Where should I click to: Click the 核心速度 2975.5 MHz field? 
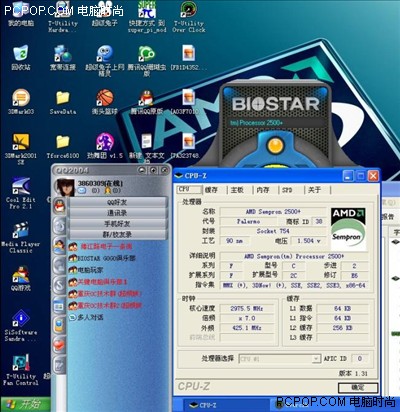[247, 308]
